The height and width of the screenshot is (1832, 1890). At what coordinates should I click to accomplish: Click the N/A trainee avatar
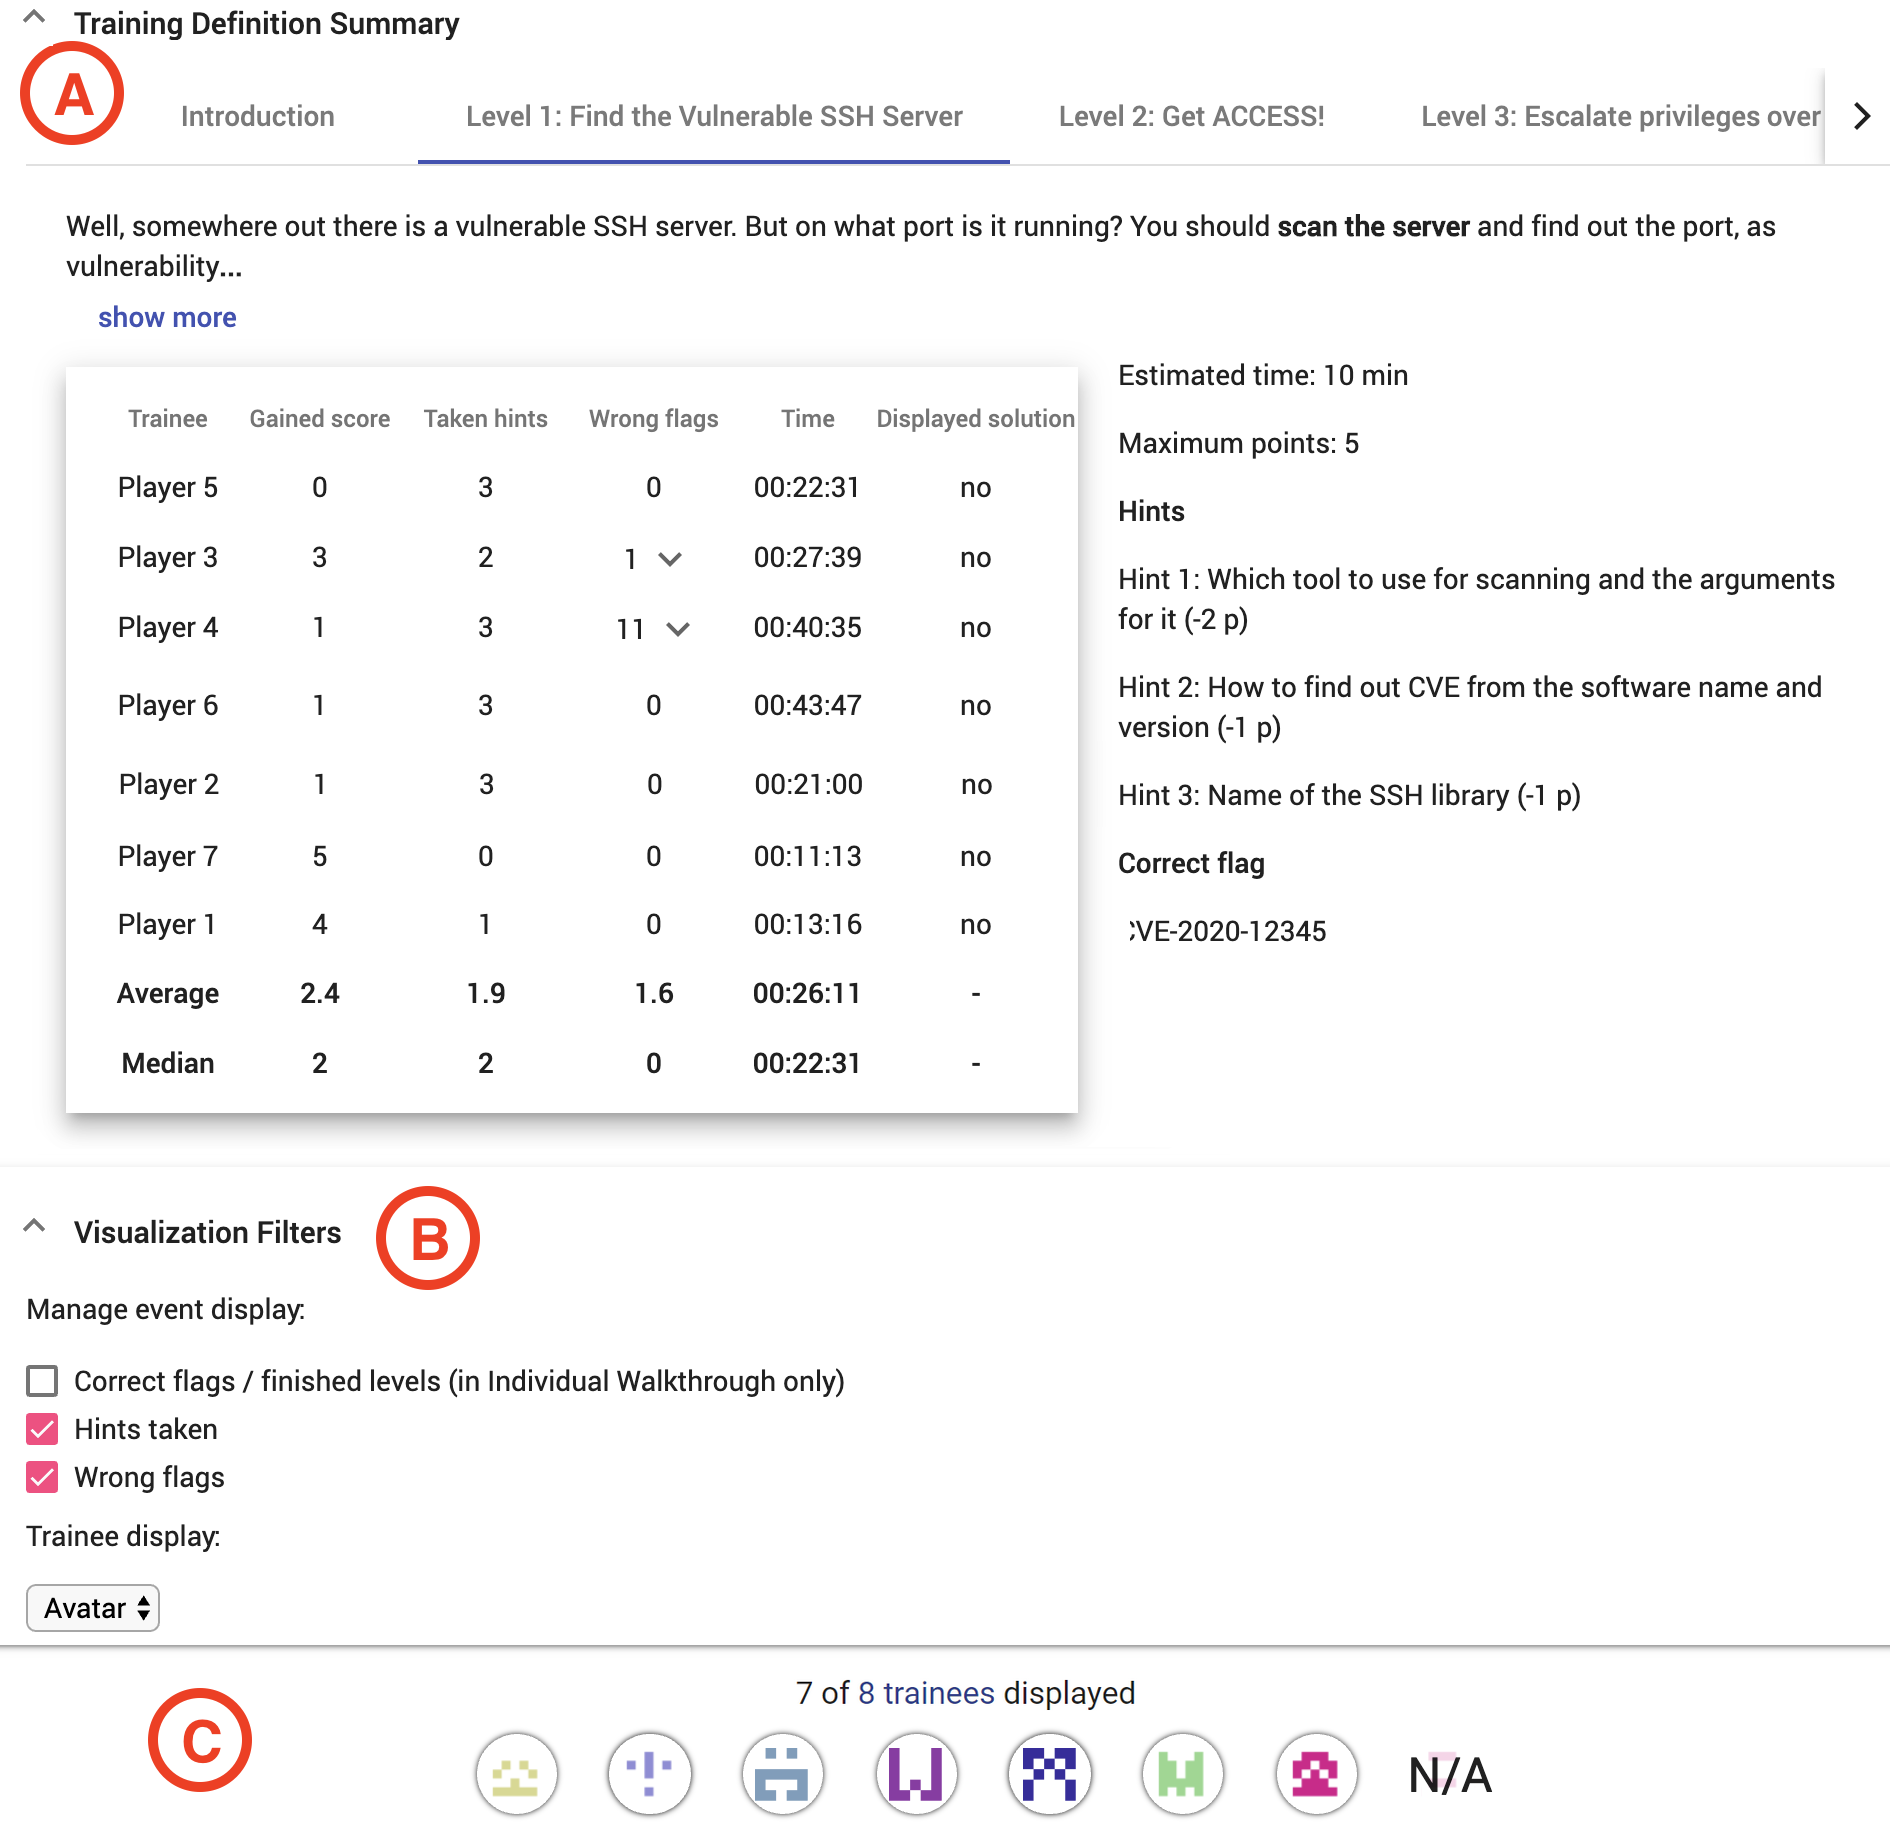coord(1449,1775)
